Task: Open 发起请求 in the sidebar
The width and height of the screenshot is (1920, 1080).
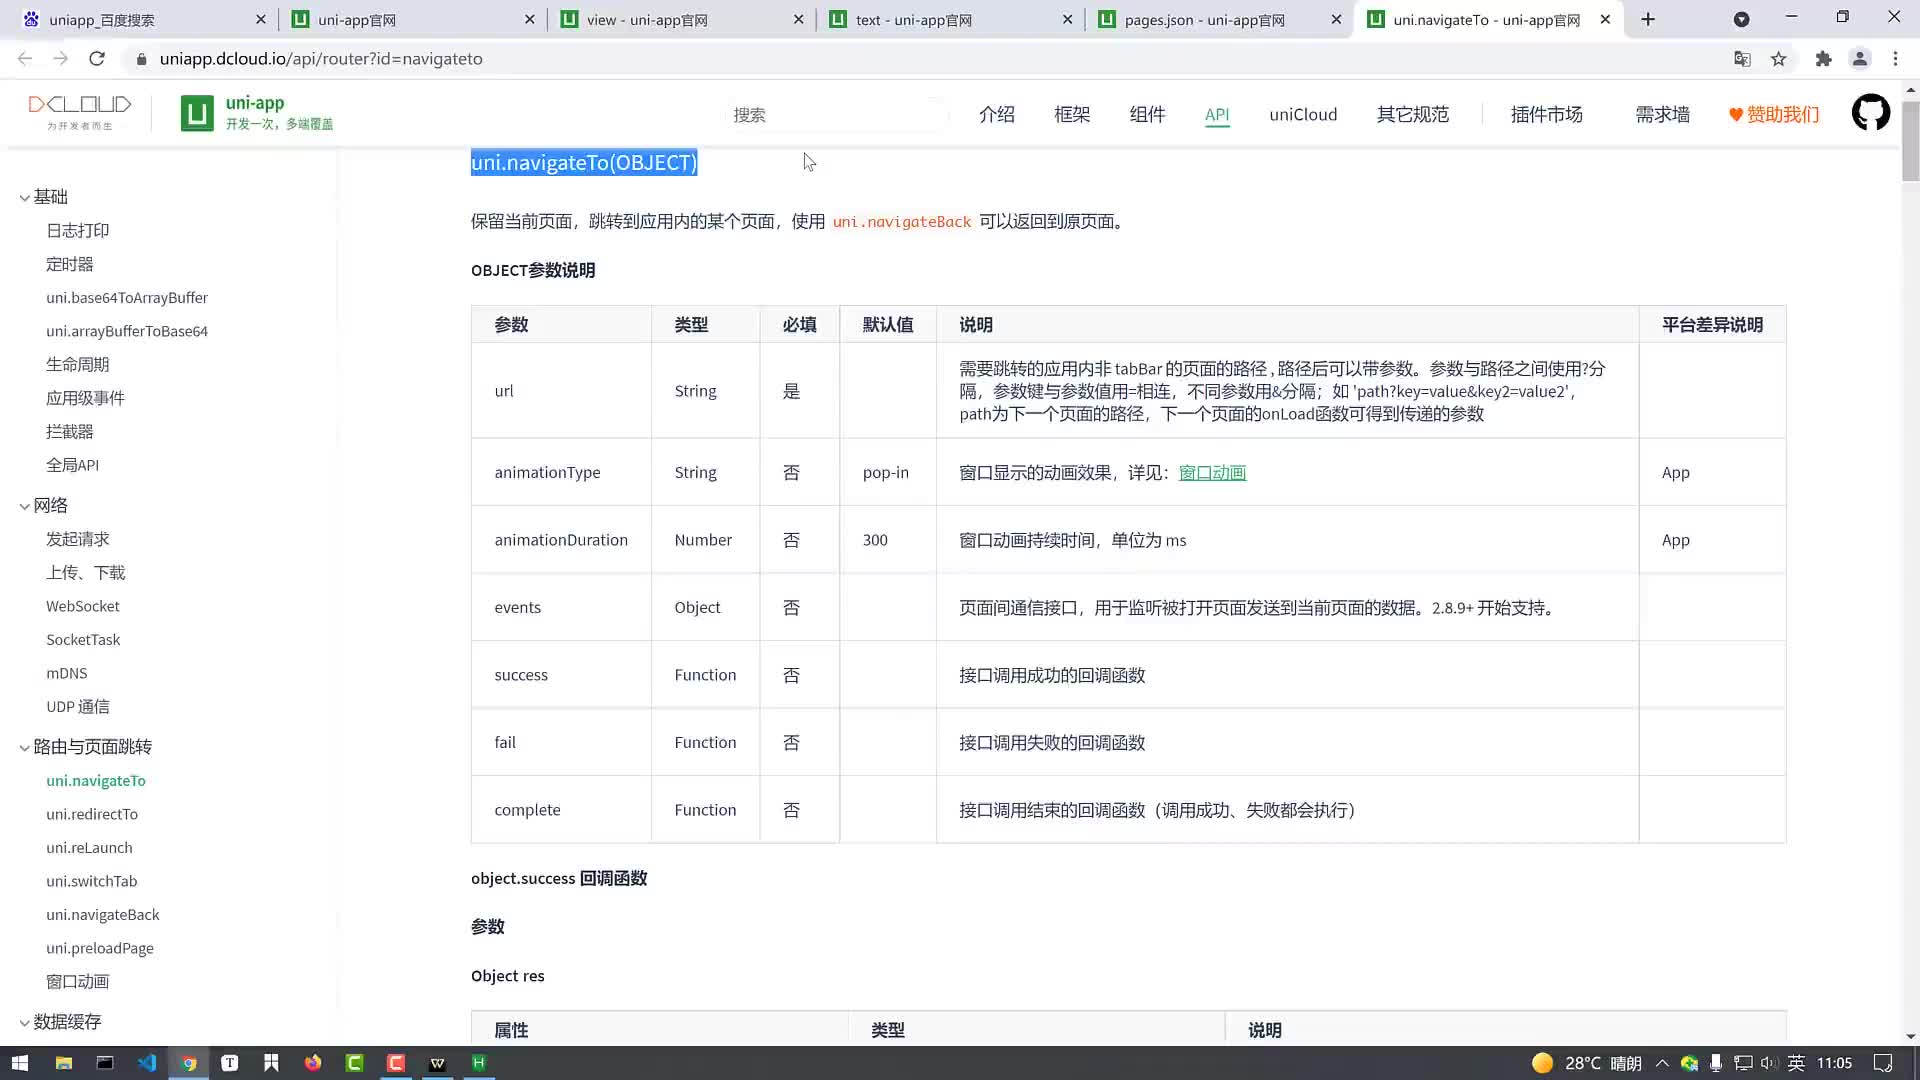Action: [x=77, y=539]
